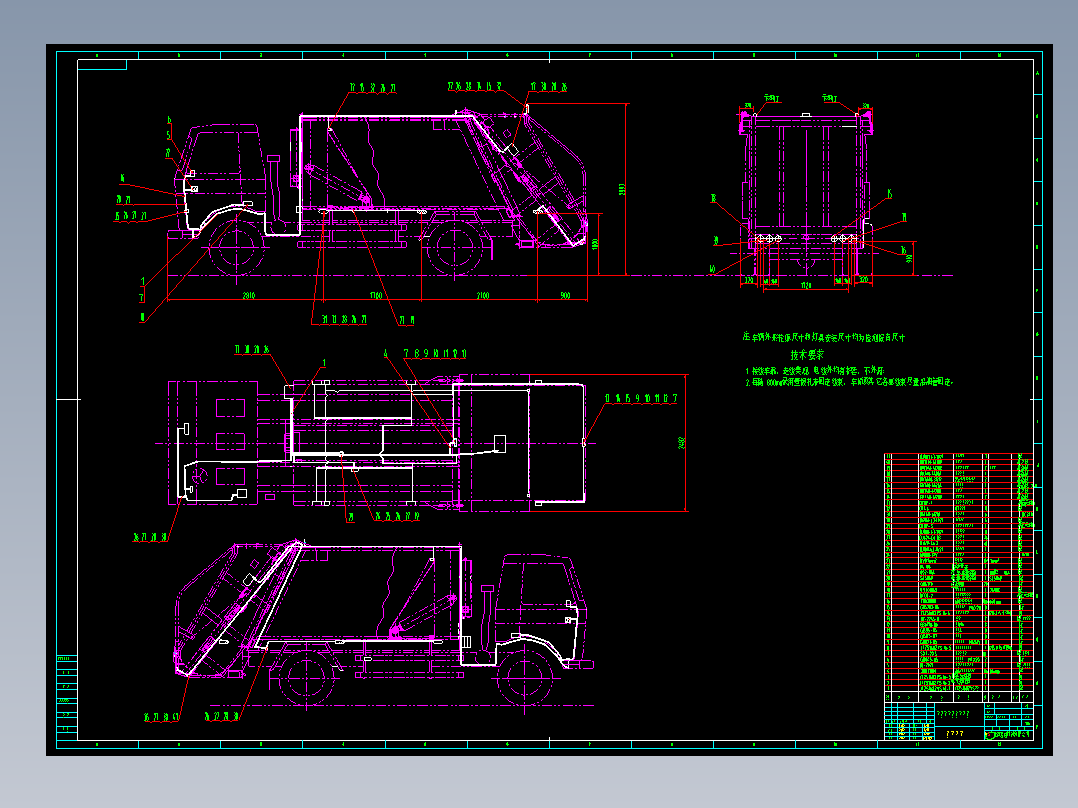This screenshot has width=1078, height=808.
Task: Click the overall height dimension text of side view
Action: click(x=622, y=189)
